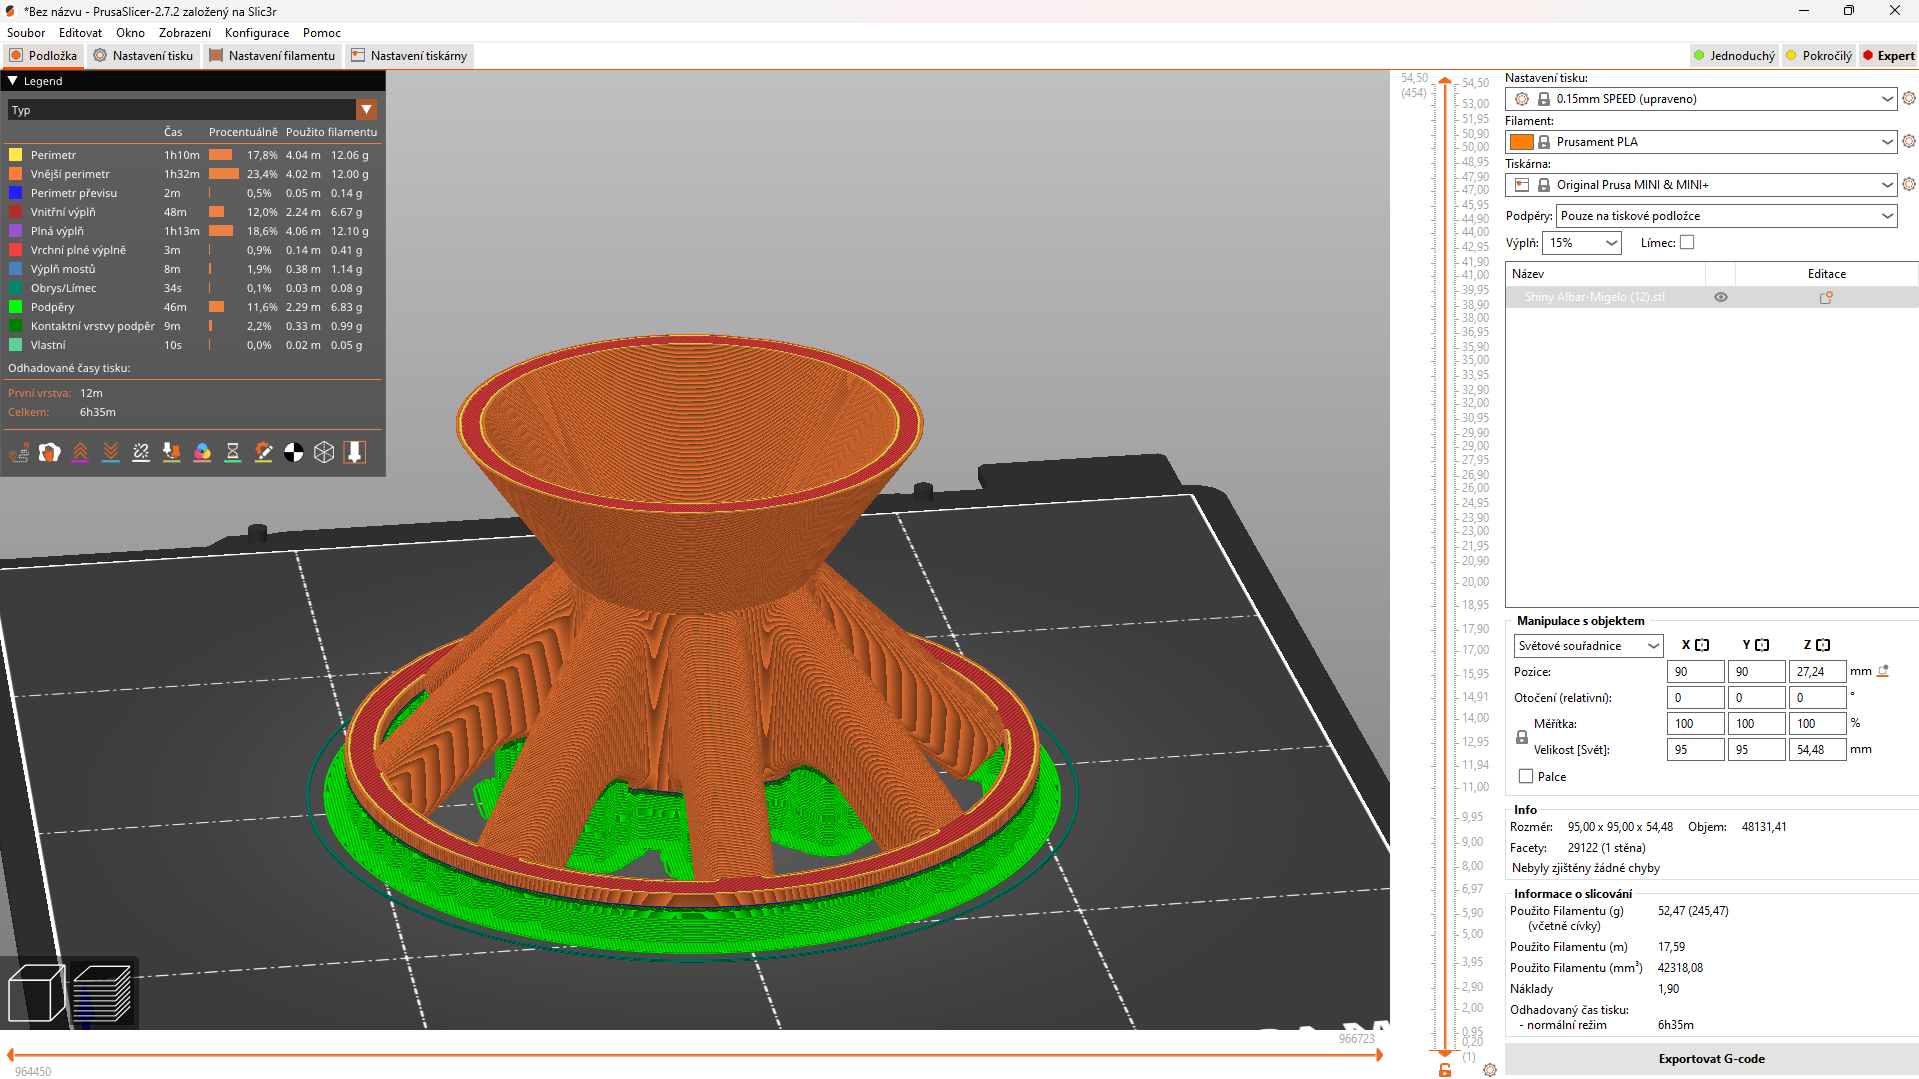
Task: Click edit cog next to print settings preset
Action: coord(1909,98)
